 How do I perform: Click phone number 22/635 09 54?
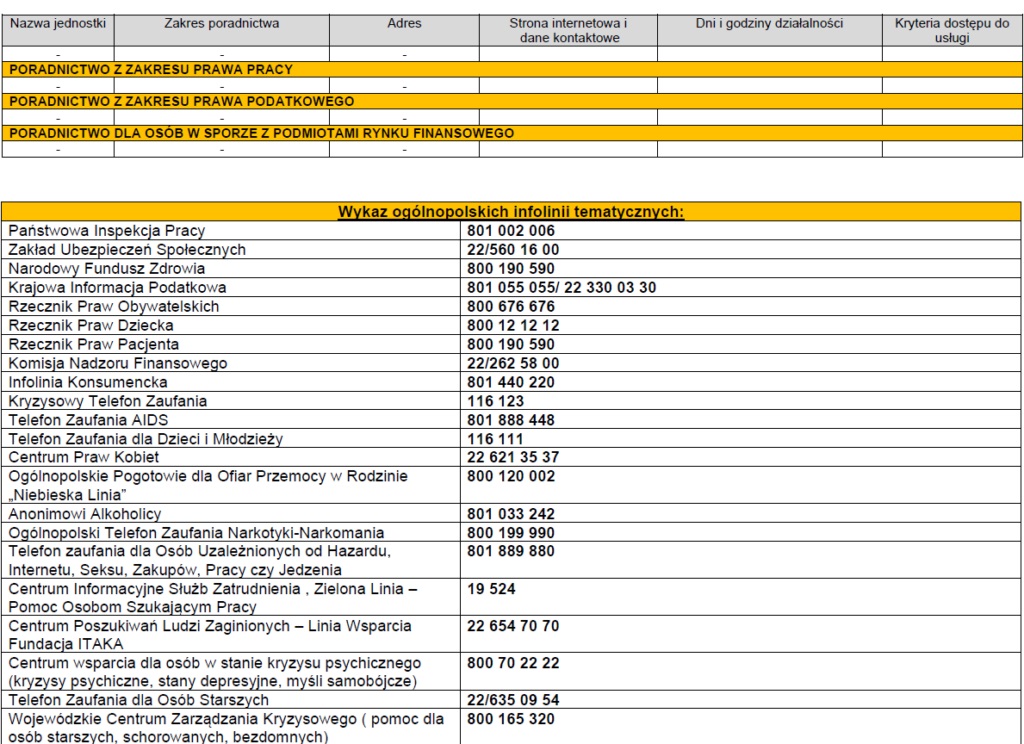pos(513,700)
